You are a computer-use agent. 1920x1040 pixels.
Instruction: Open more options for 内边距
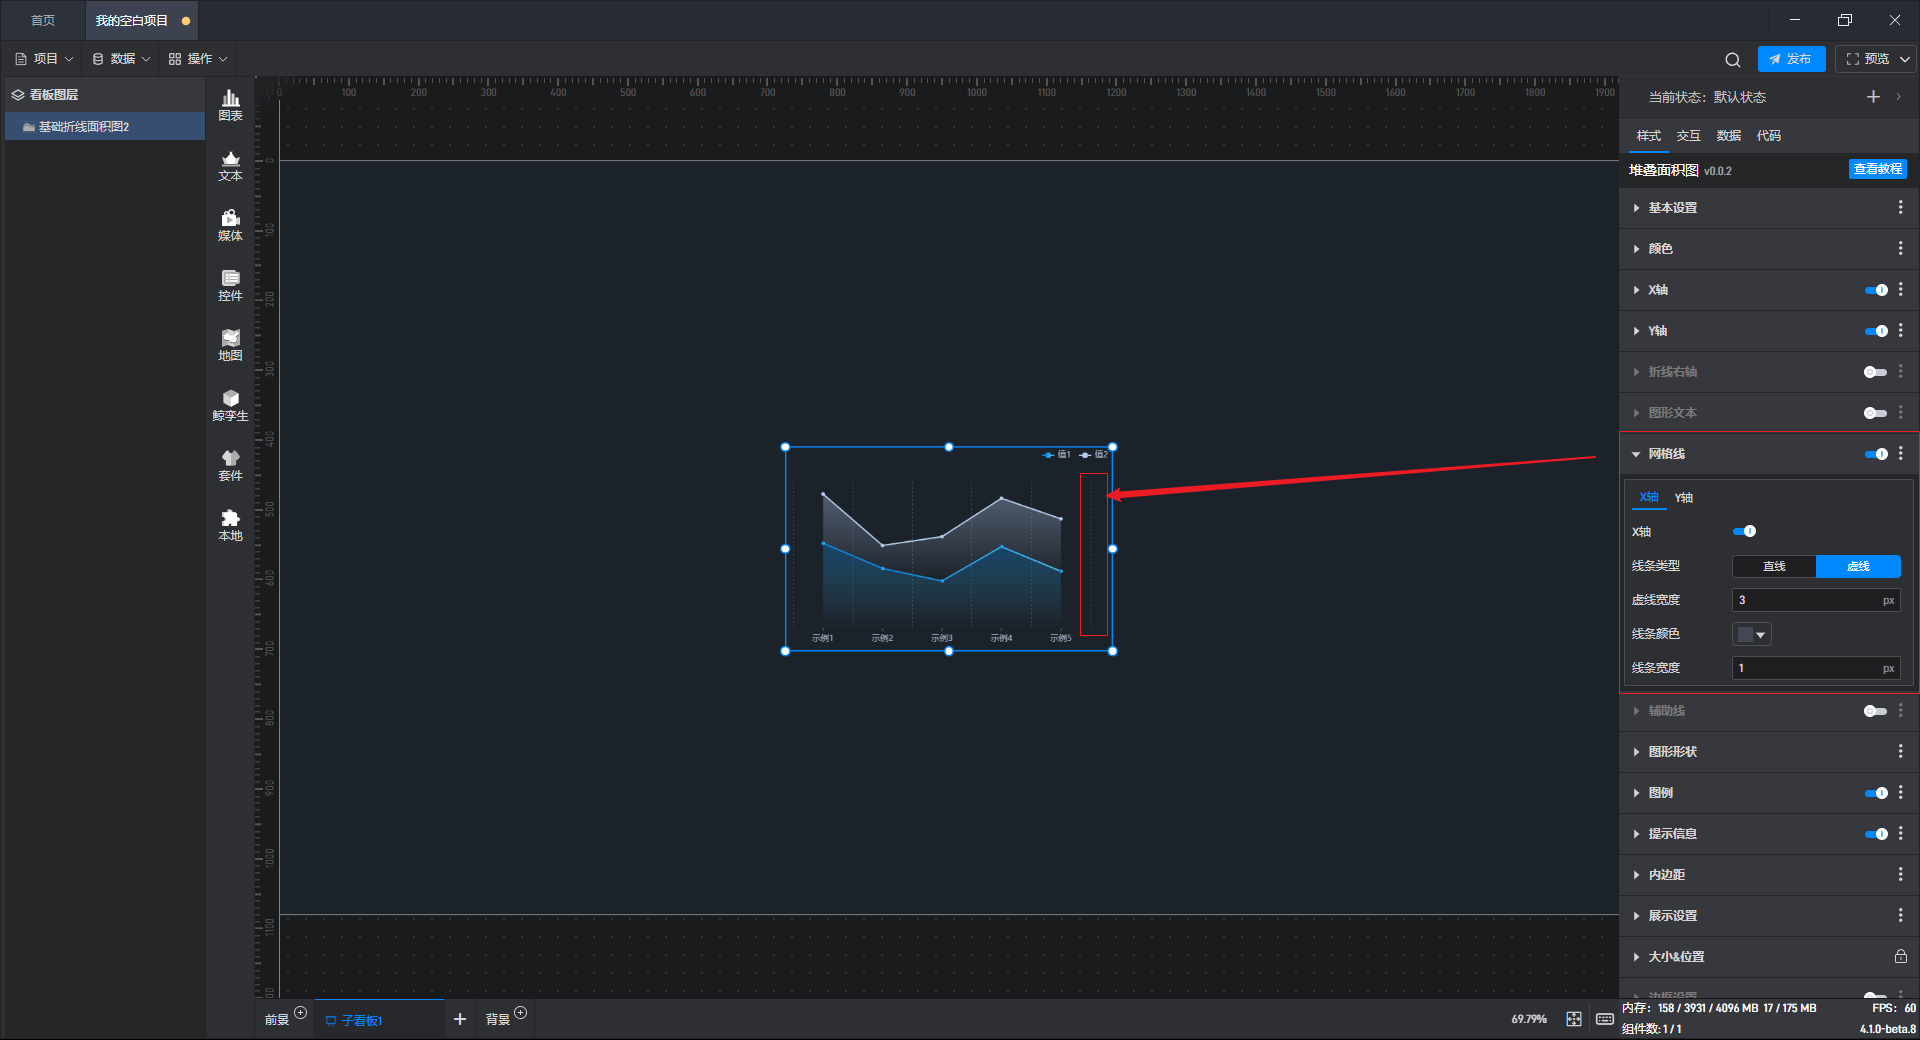click(x=1900, y=874)
